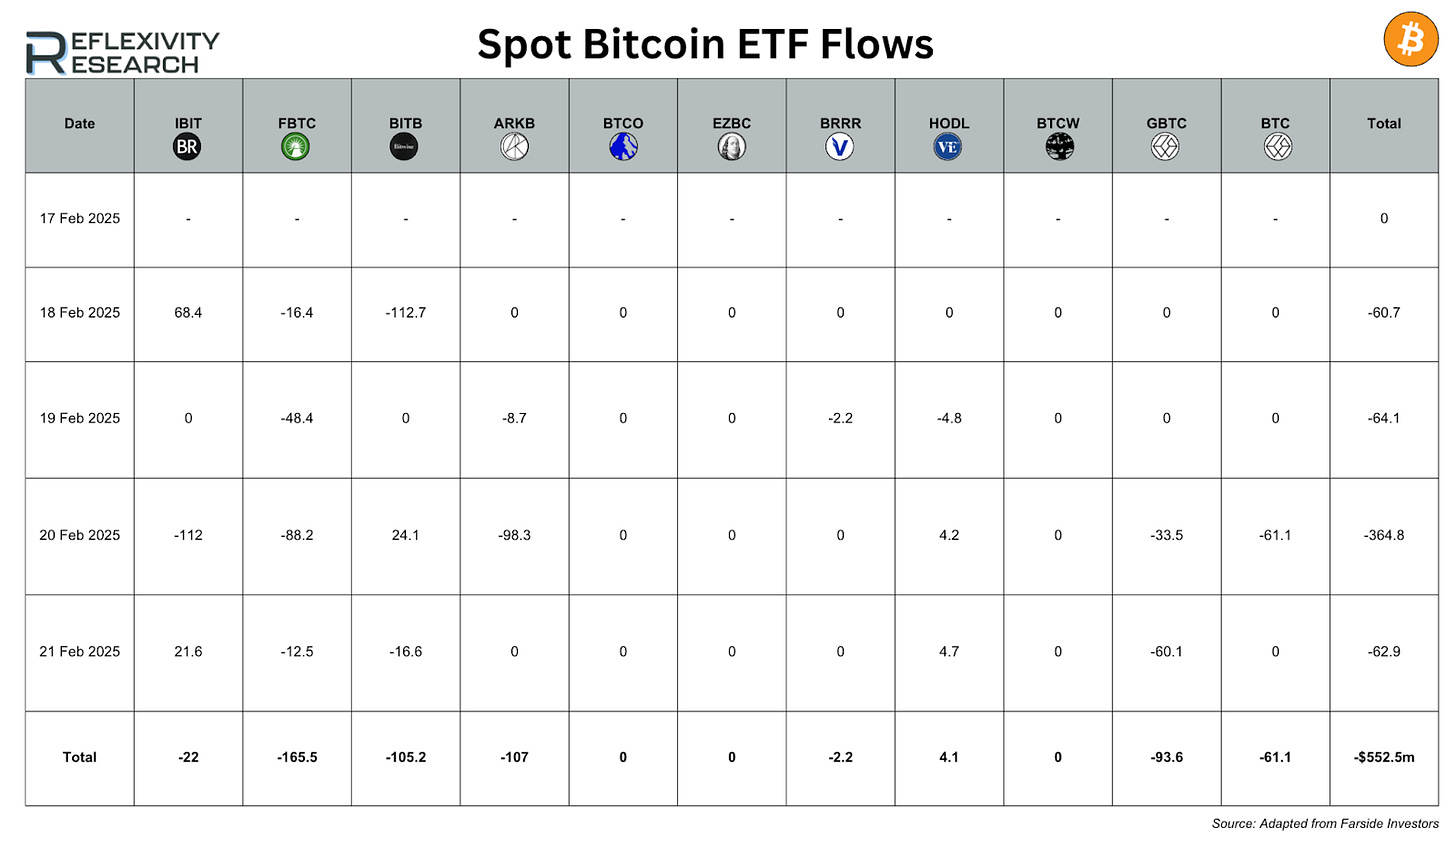
Task: Click the BTCW WisdomTree logo icon
Action: pos(1059,147)
